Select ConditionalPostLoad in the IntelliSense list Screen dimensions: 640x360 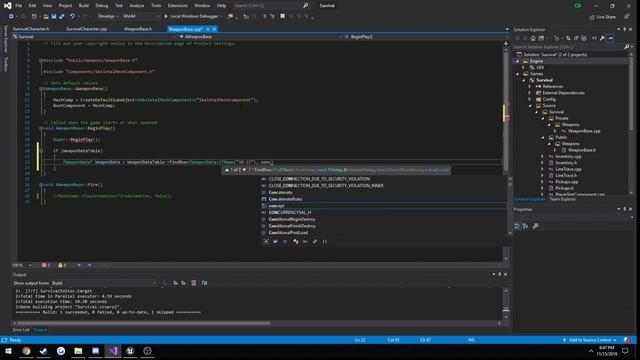point(288,233)
